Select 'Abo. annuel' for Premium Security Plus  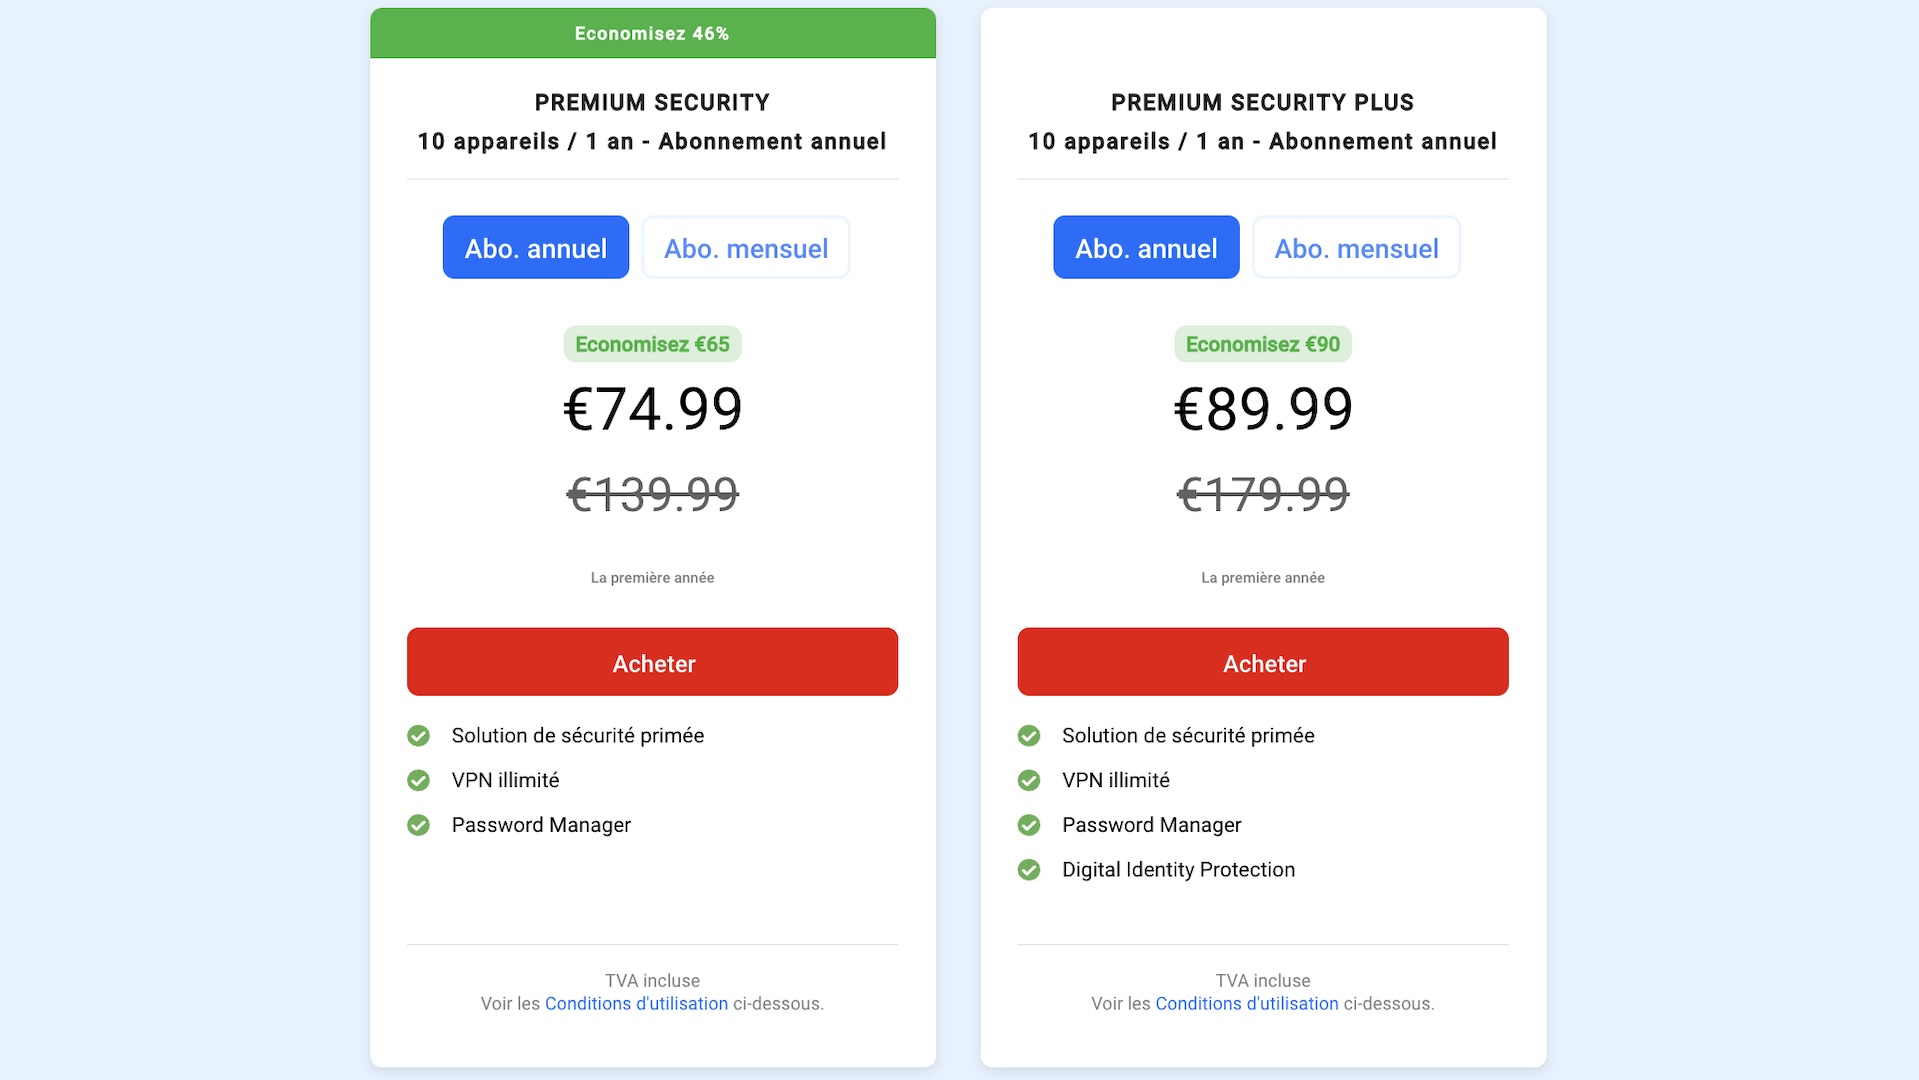(1146, 247)
